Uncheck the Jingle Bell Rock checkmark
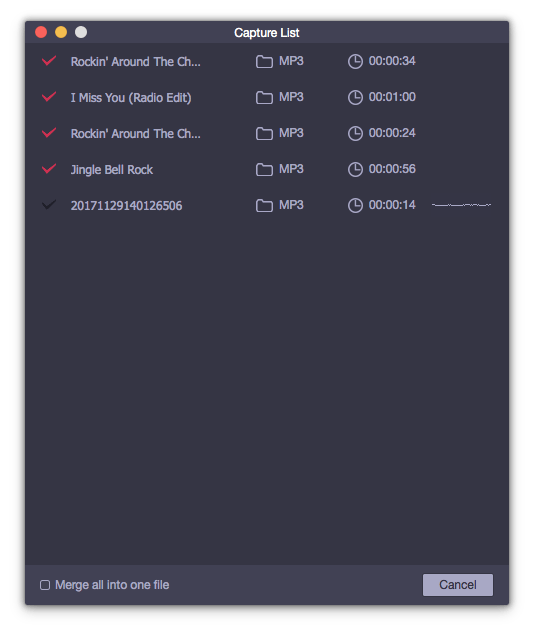This screenshot has height=634, width=534. tap(49, 169)
